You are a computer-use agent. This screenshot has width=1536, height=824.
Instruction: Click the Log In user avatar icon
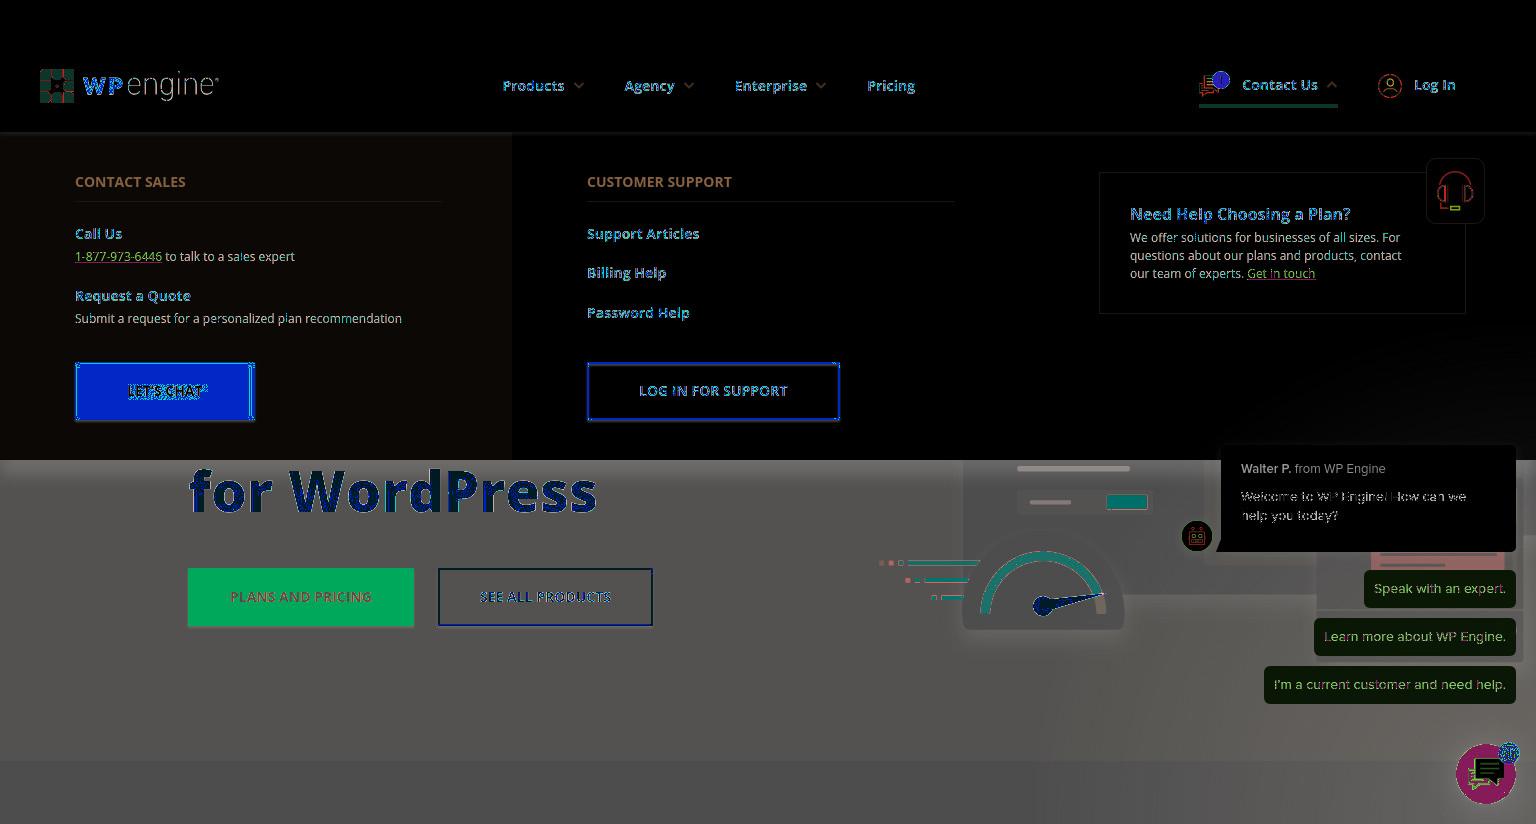pyautogui.click(x=1389, y=86)
